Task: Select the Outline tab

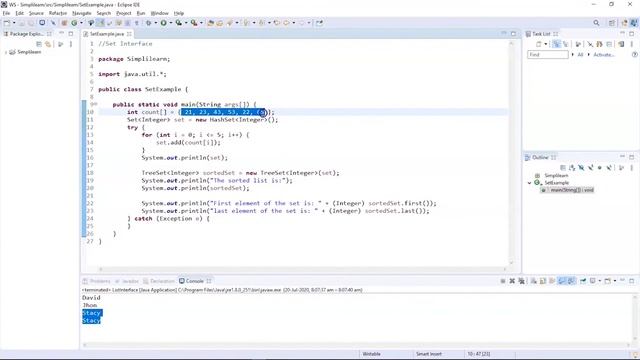Action: (540, 157)
